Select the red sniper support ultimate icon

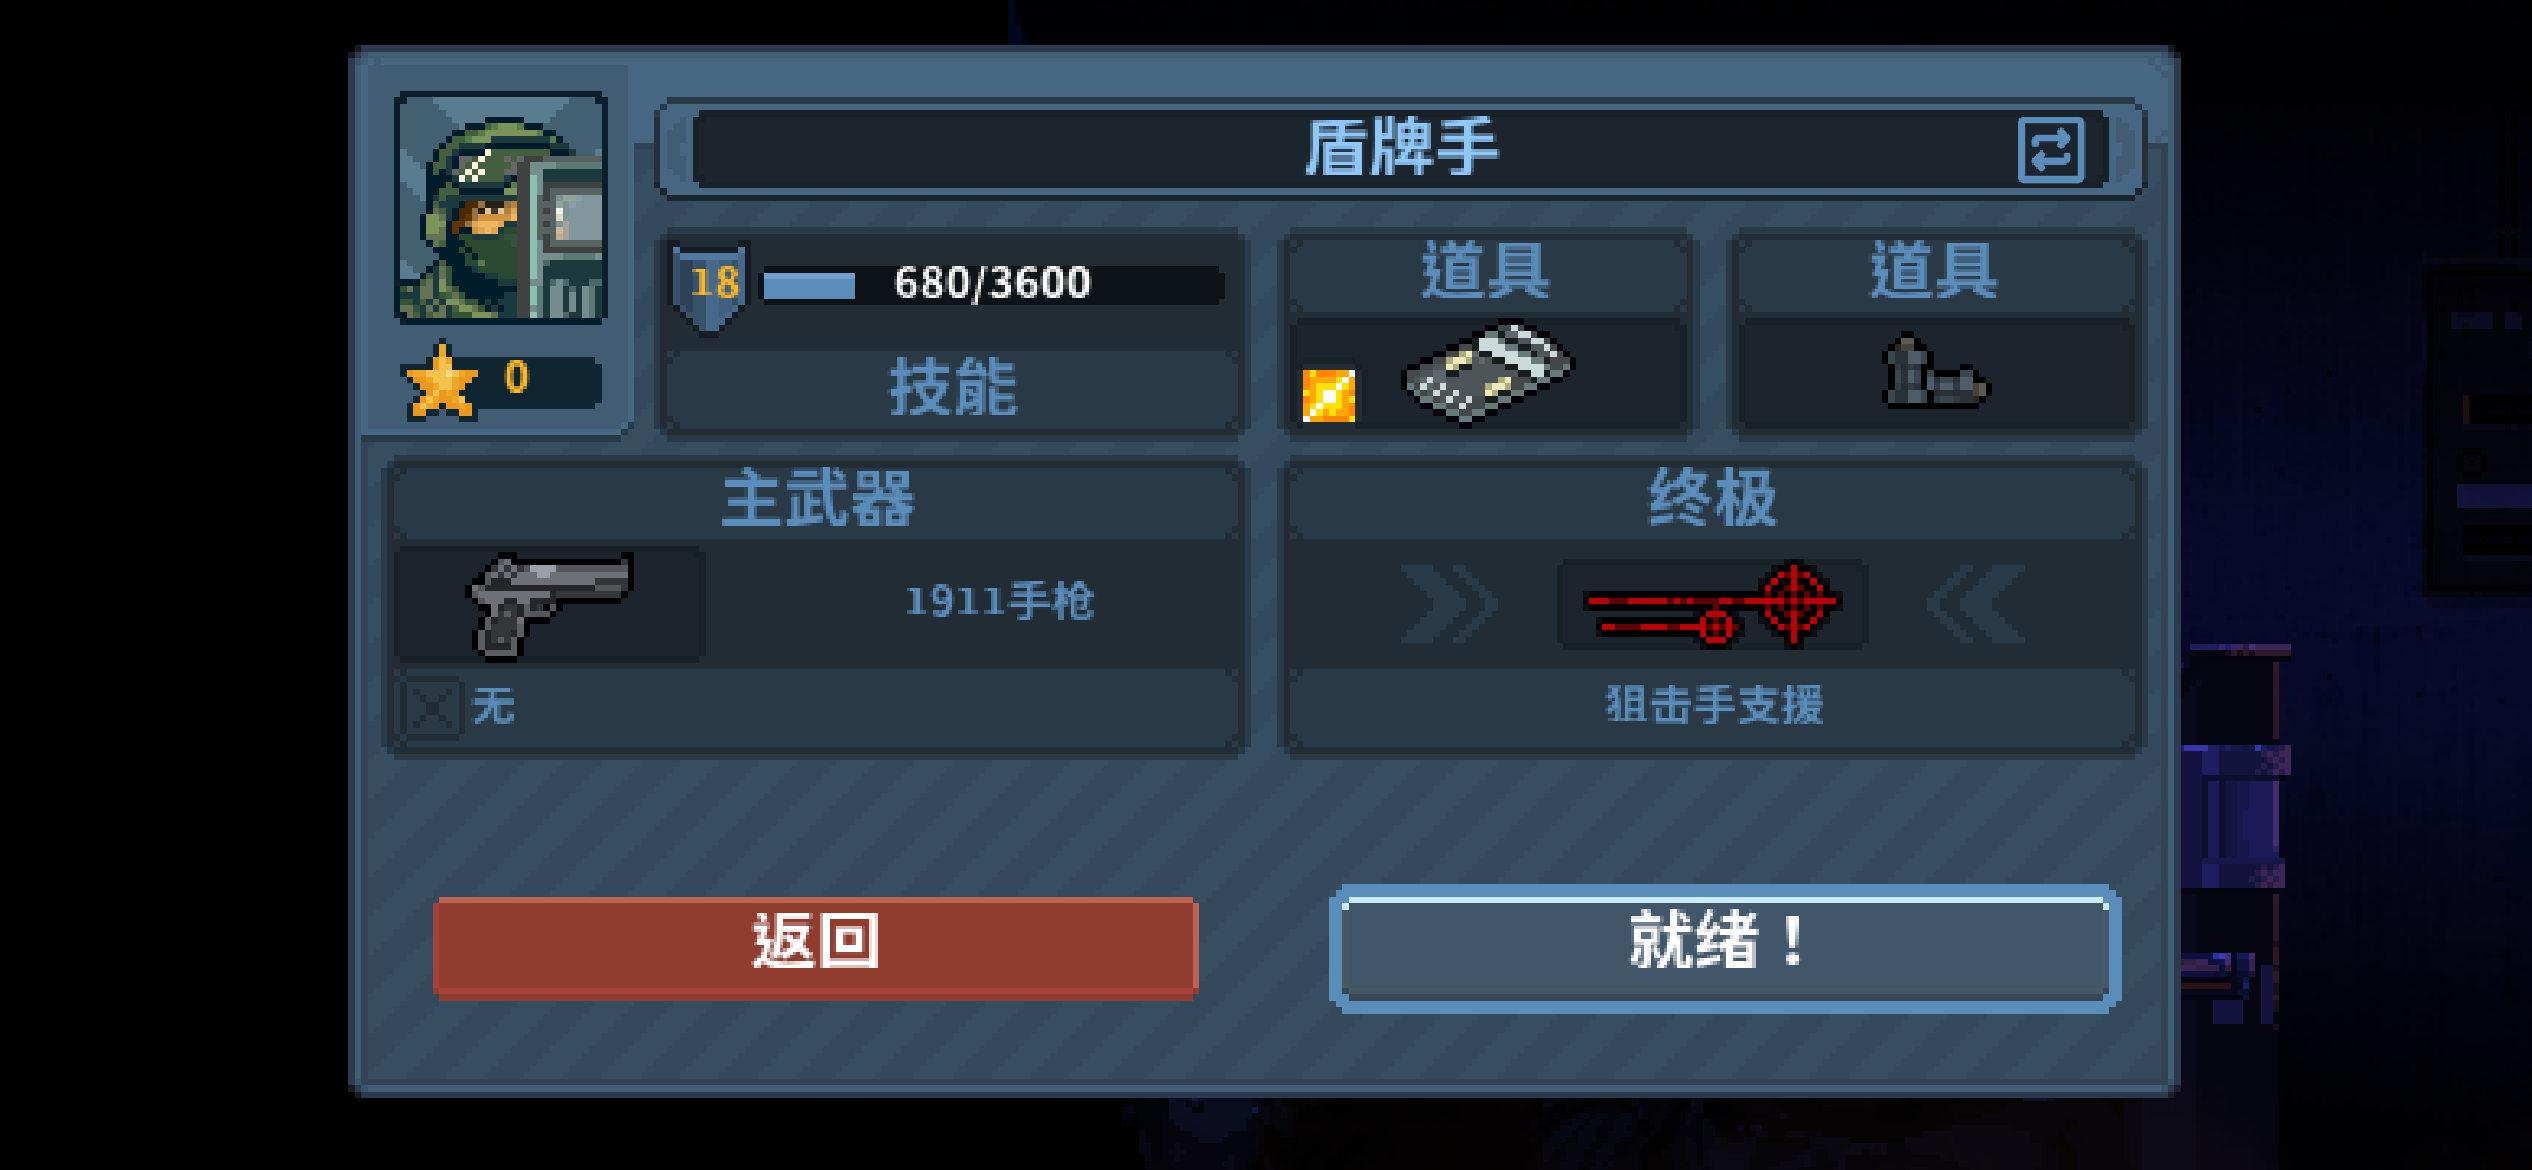(x=1711, y=604)
